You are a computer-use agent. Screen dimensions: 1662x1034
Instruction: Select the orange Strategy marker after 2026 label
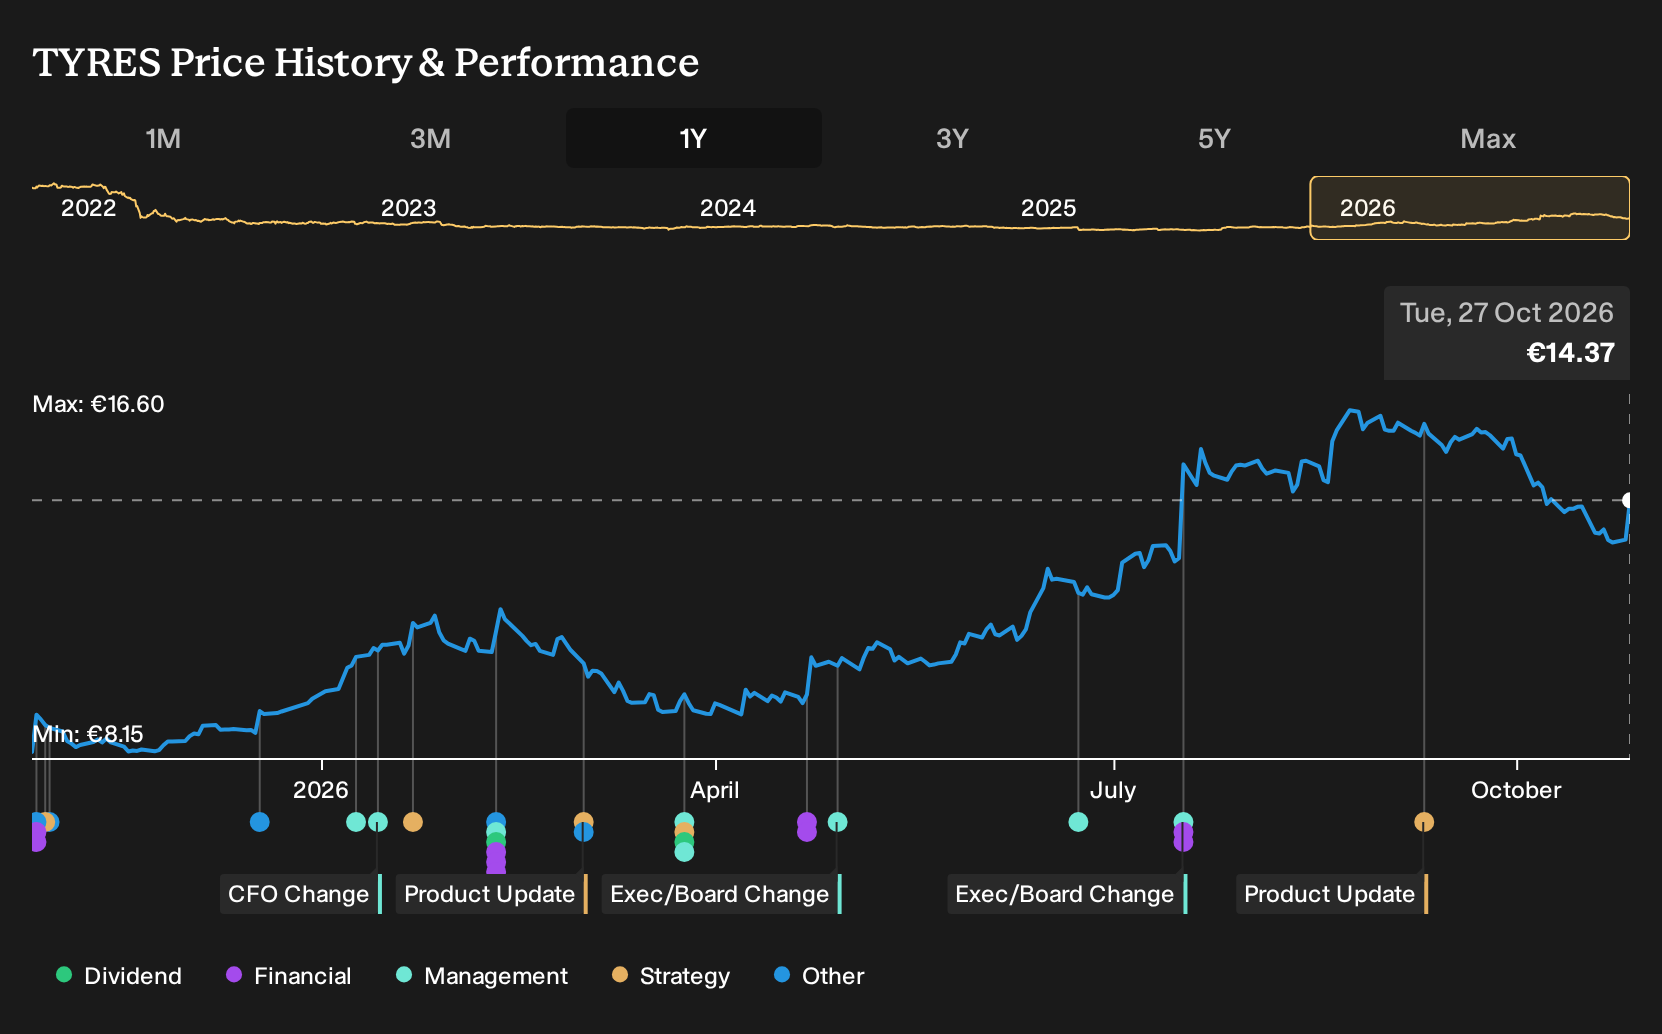[412, 822]
